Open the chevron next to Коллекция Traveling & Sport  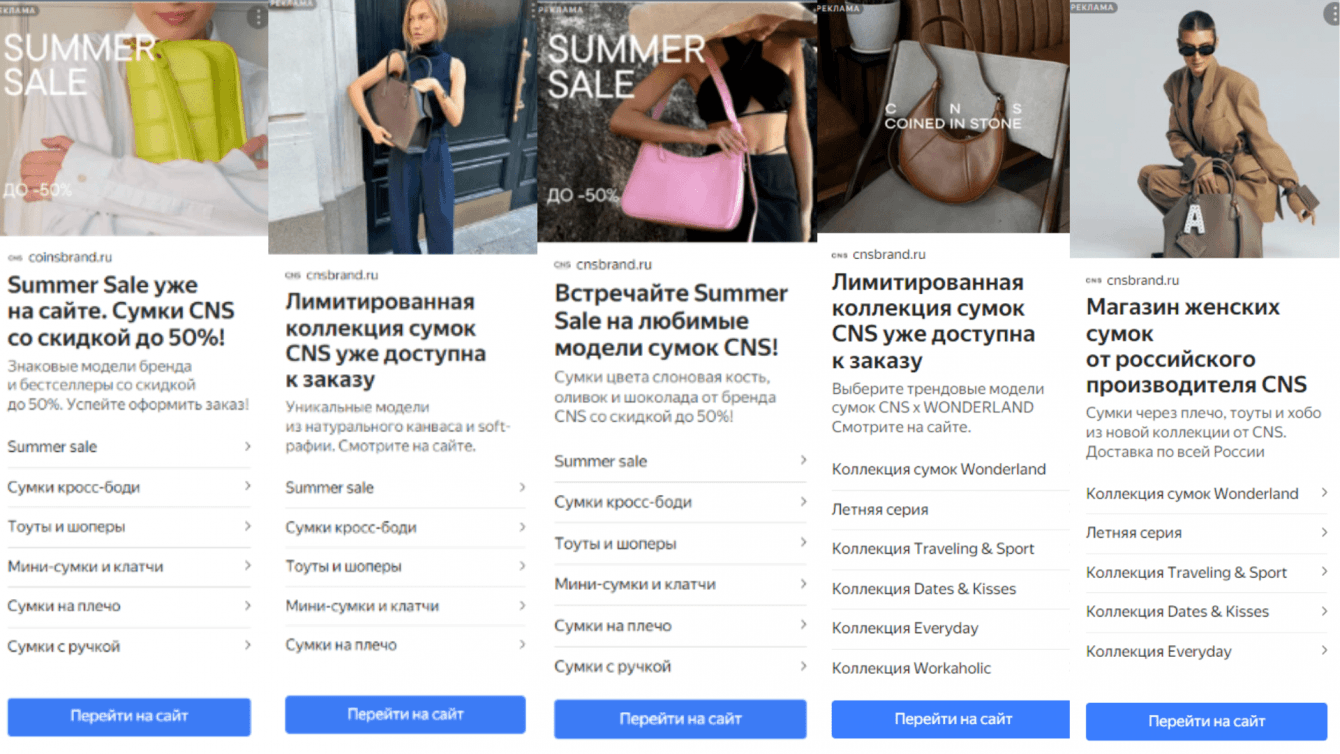[1324, 572]
